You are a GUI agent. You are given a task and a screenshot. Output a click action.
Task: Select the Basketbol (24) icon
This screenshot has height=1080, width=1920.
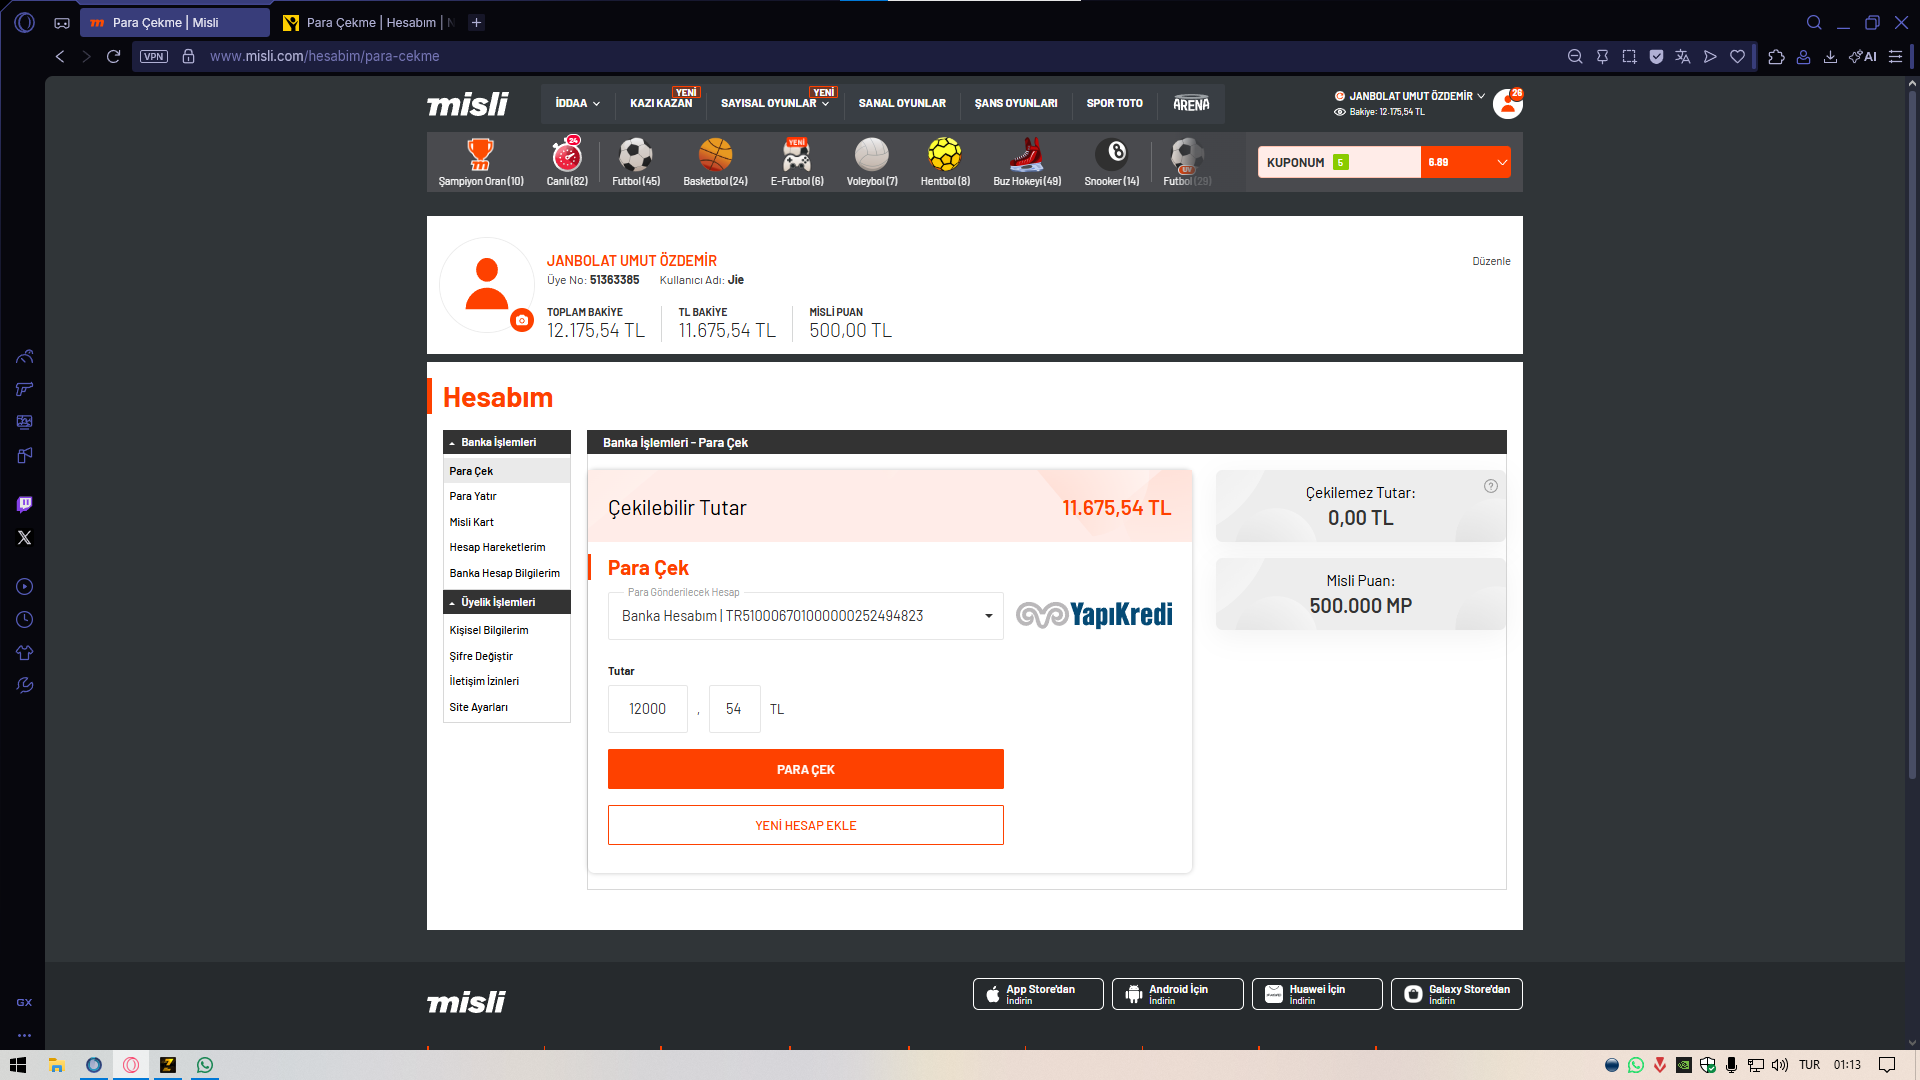(x=716, y=156)
